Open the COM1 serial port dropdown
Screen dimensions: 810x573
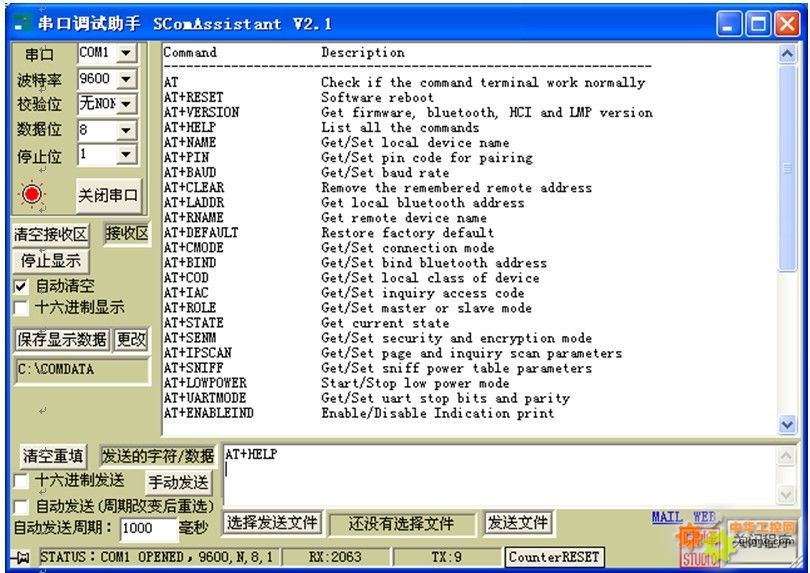pos(126,53)
